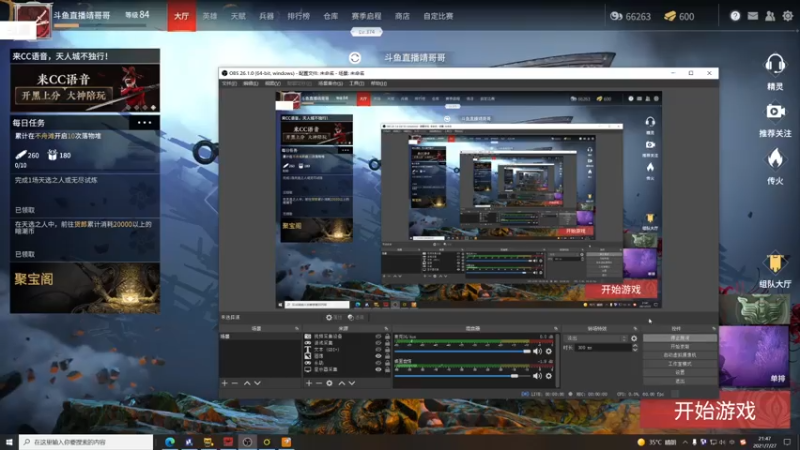Switch to the 英雄 tab
The image size is (800, 450).
tap(210, 16)
